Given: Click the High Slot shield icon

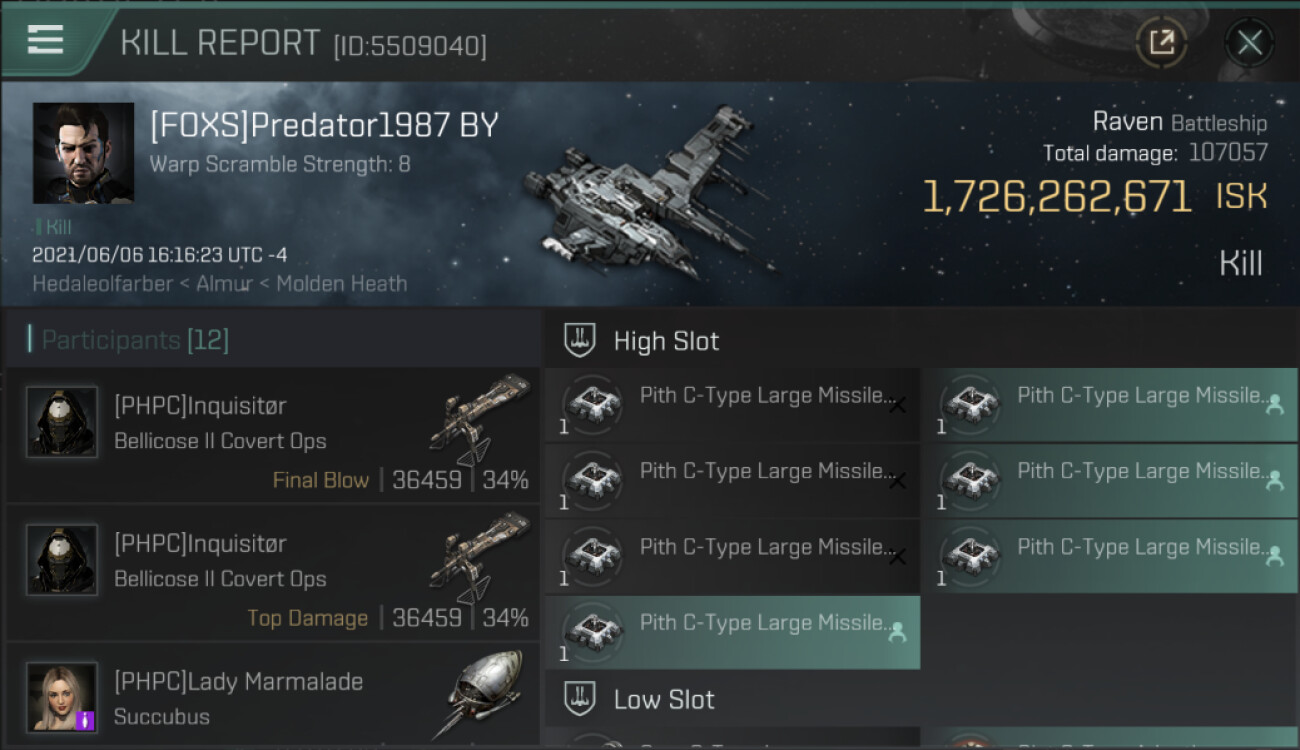Looking at the screenshot, I should point(580,341).
